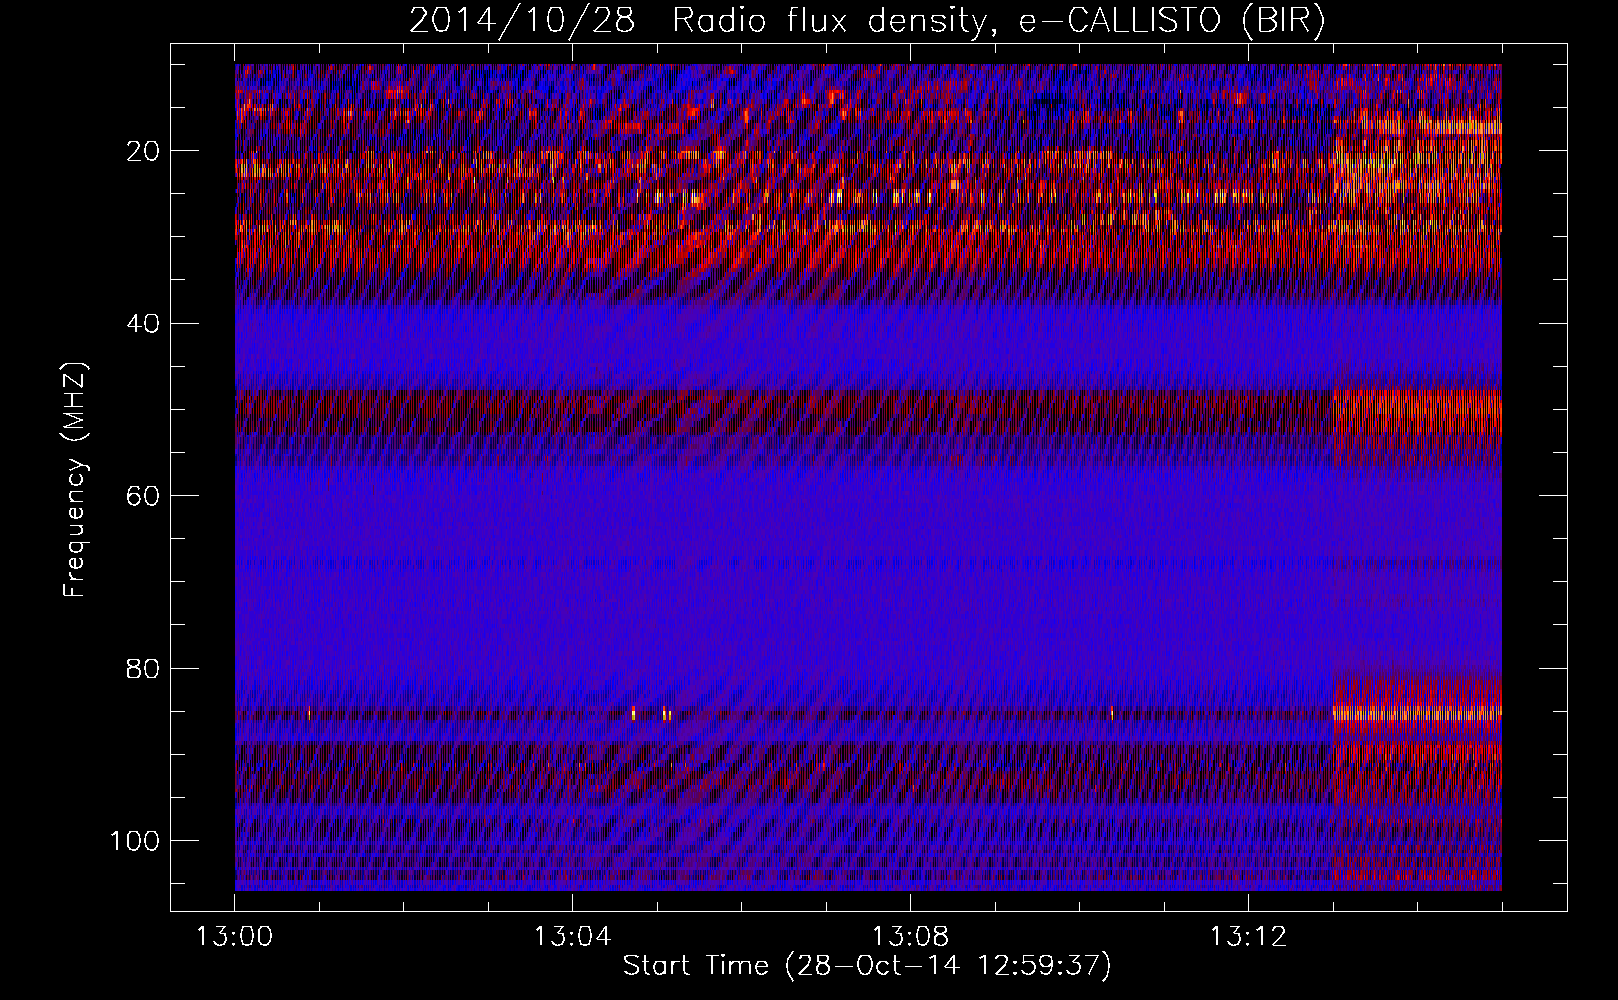Click the plot title '2014/10/28 Radio flux density, e-CALLISTO (BIR)'
Screen dimensions: 1618x1000
(867, 21)
